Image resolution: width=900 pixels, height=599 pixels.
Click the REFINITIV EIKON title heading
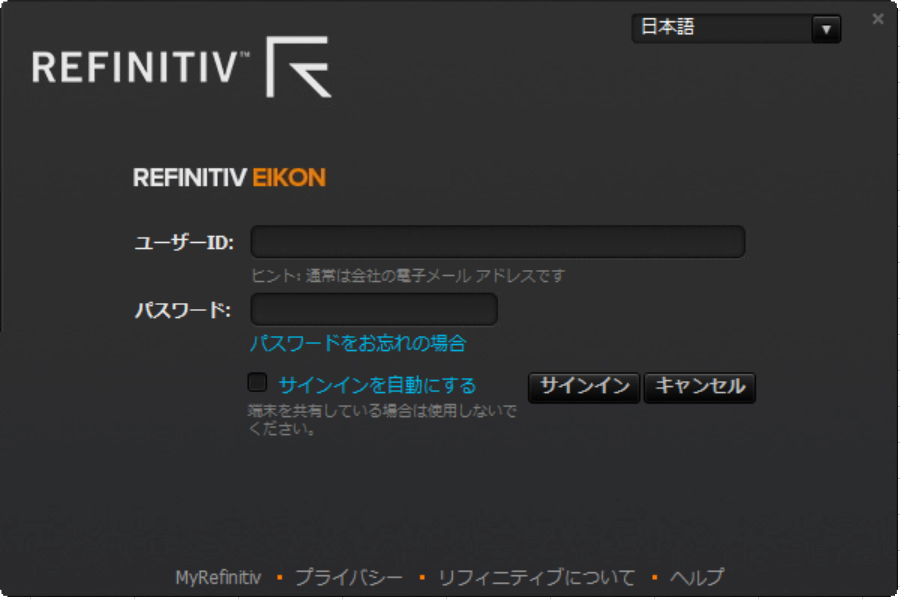point(230,177)
